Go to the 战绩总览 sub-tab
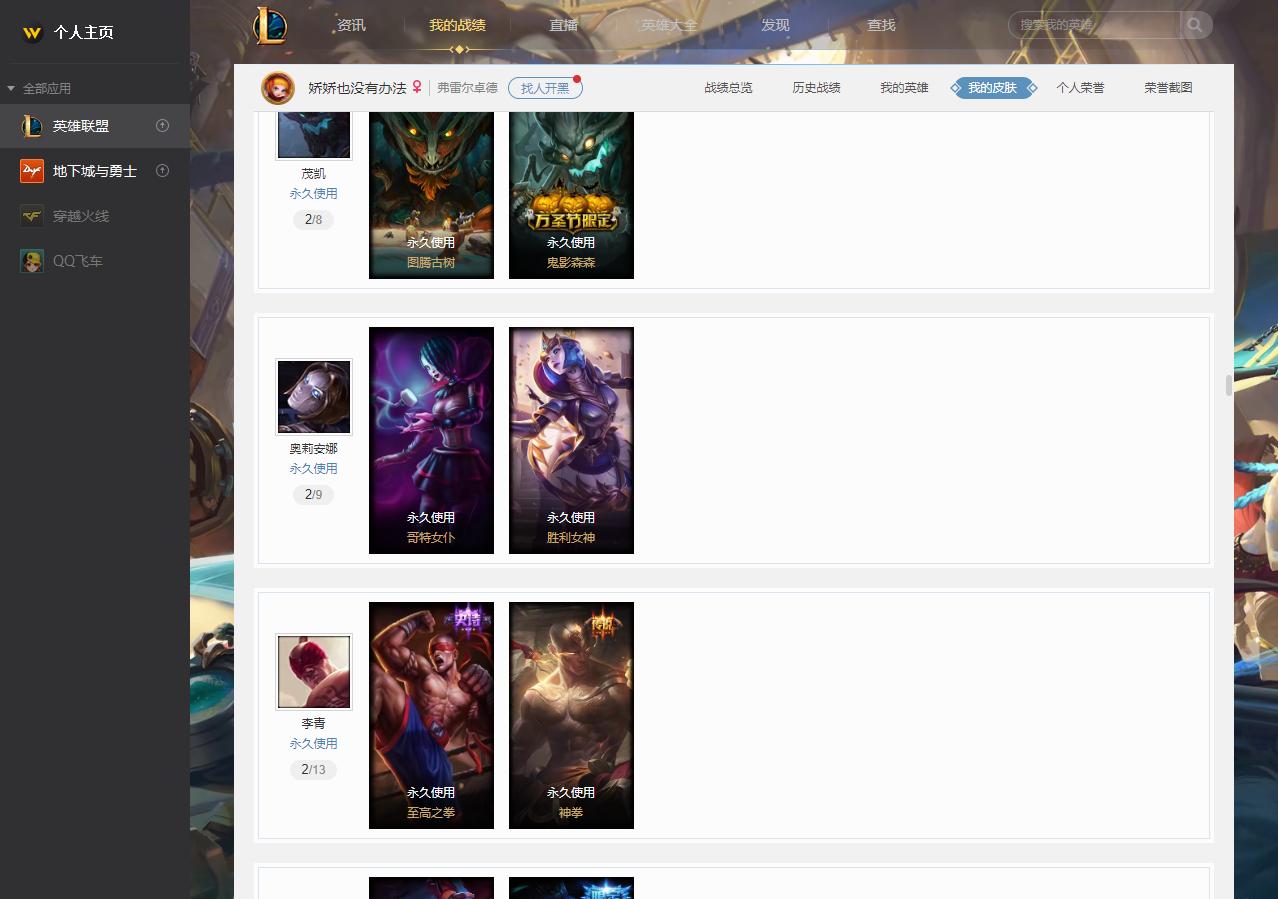This screenshot has width=1278, height=899. click(728, 88)
